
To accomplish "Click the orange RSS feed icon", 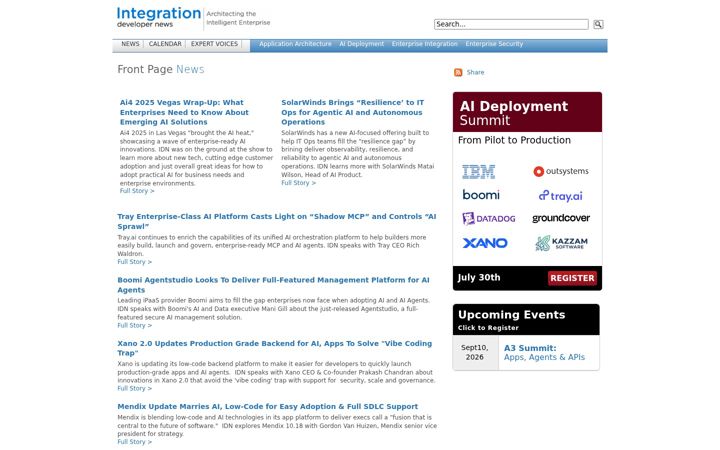I will (458, 73).
